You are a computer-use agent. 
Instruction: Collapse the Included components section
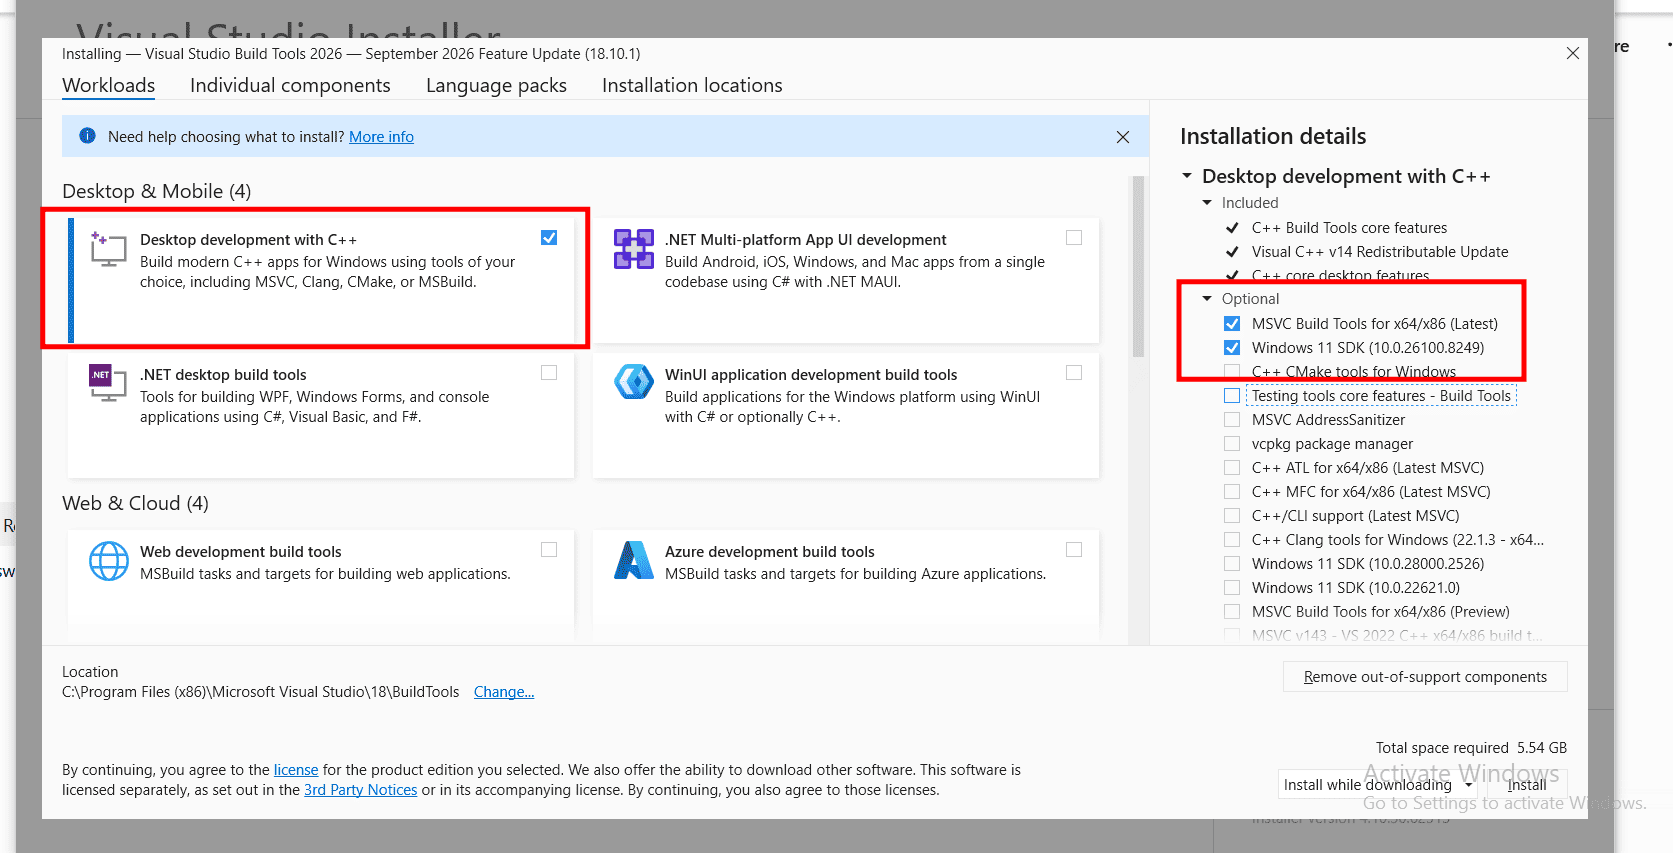(x=1207, y=203)
